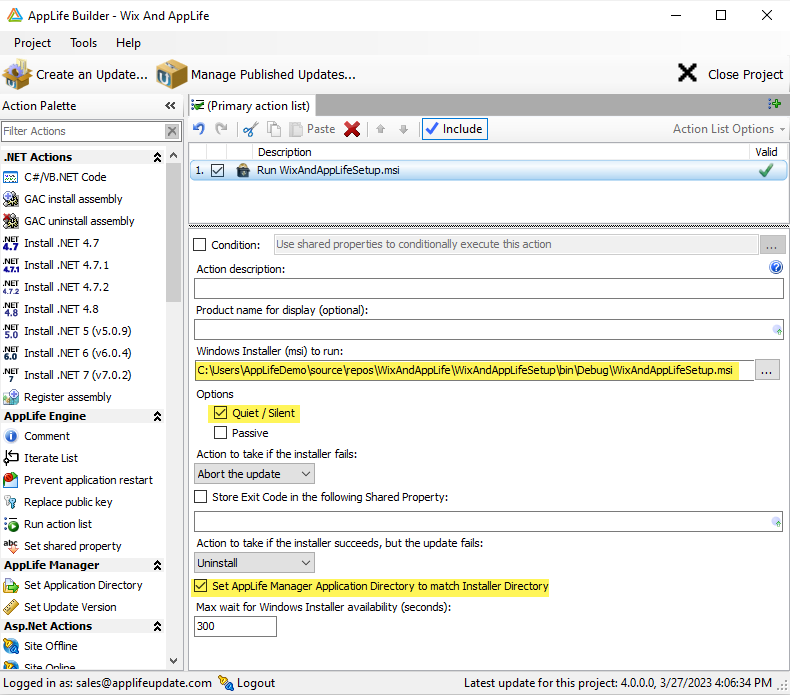The width and height of the screenshot is (790, 695).
Task: Browse for msi file with ellipsis button
Action: [767, 370]
